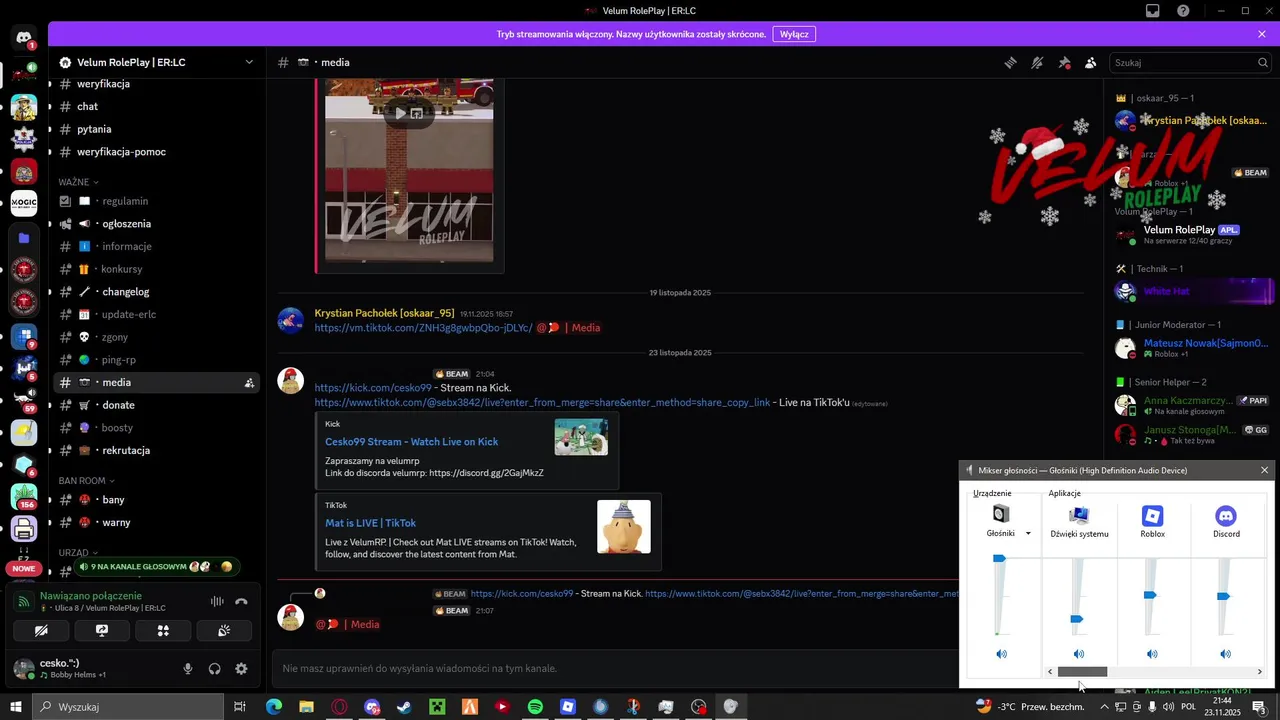
Task: Open activities button in voice panel
Action: (x=163, y=631)
